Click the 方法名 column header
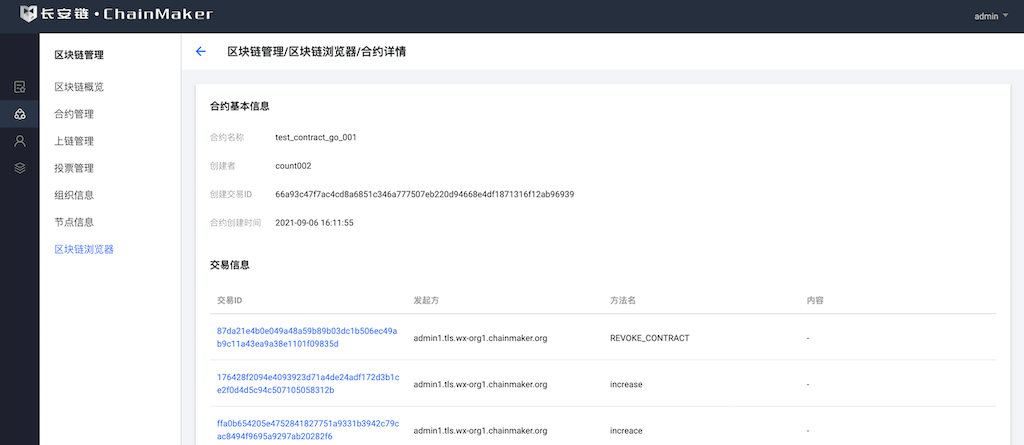This screenshot has width=1024, height=445. [x=623, y=300]
